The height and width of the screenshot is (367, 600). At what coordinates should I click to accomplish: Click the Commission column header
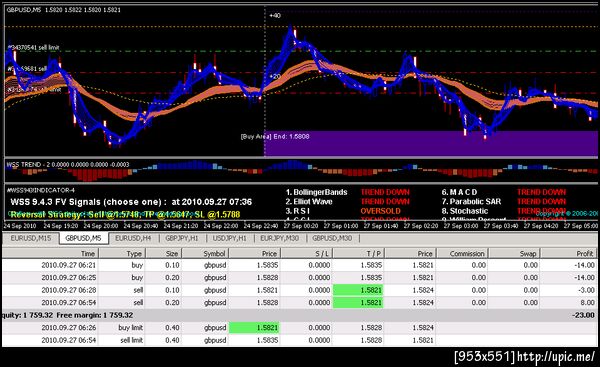[x=463, y=253]
